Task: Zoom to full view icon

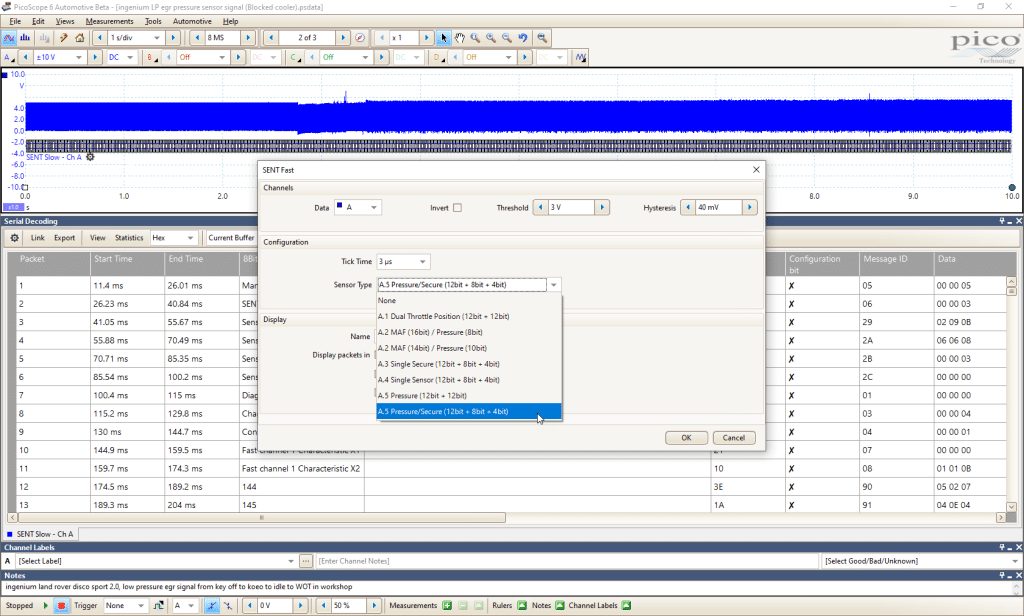Action: [x=542, y=38]
